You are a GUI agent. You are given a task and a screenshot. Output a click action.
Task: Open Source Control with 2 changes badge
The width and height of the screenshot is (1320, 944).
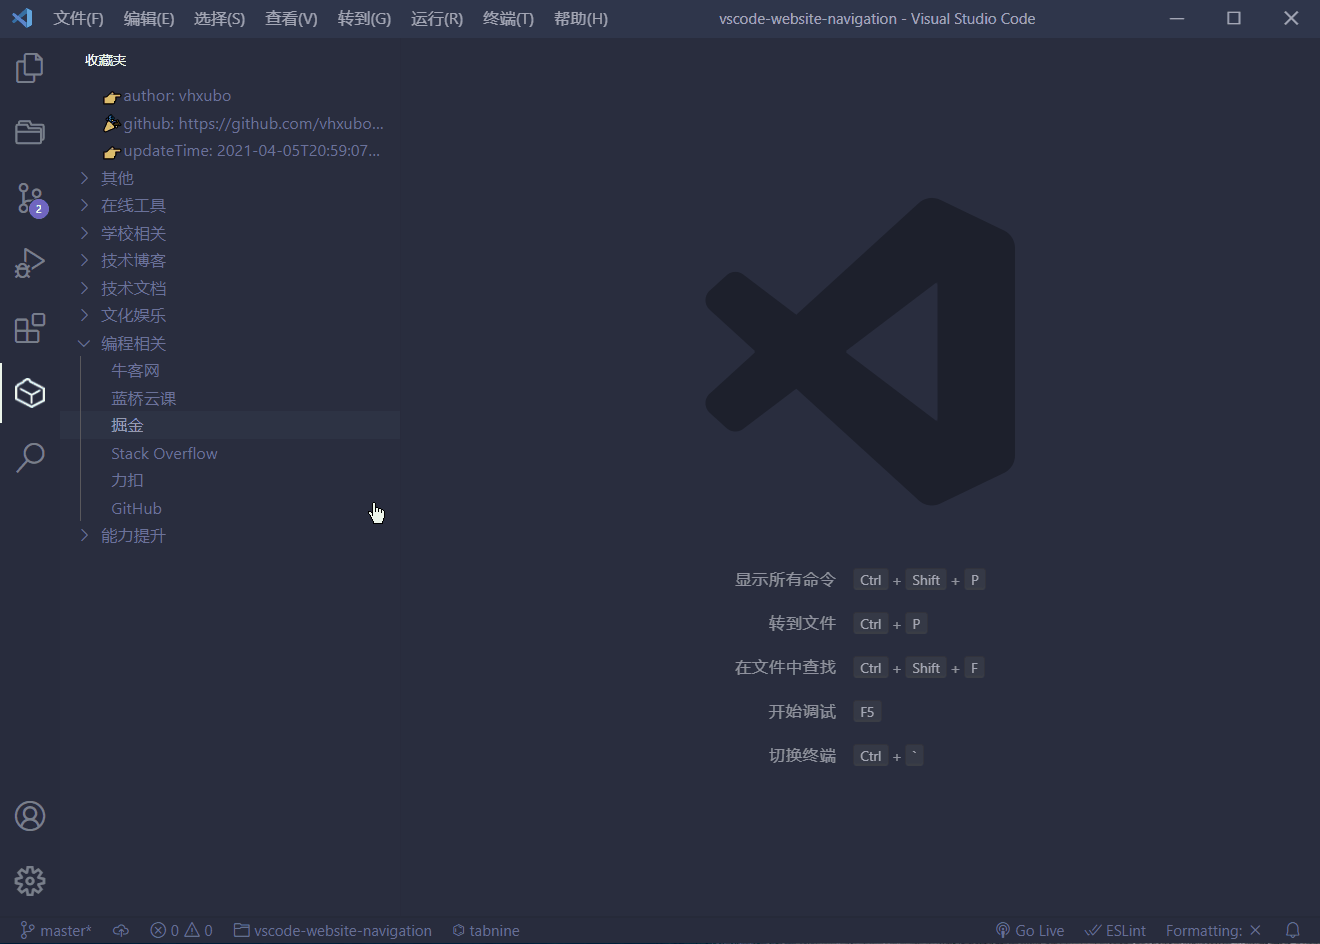[31, 199]
